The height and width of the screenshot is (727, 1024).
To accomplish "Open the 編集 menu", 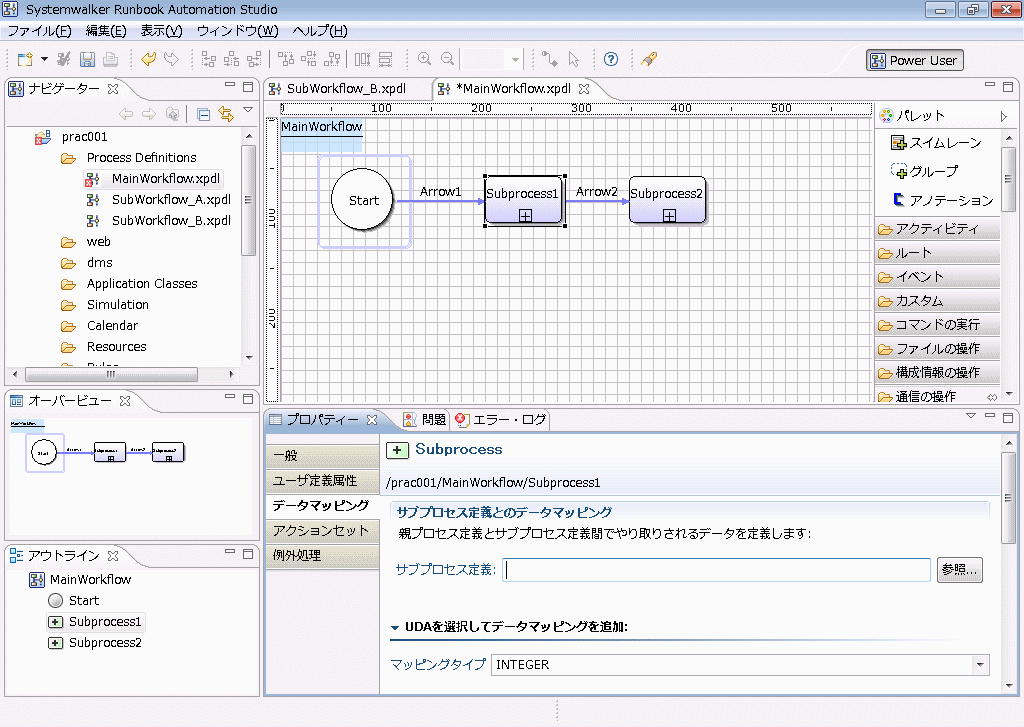I will coord(106,31).
